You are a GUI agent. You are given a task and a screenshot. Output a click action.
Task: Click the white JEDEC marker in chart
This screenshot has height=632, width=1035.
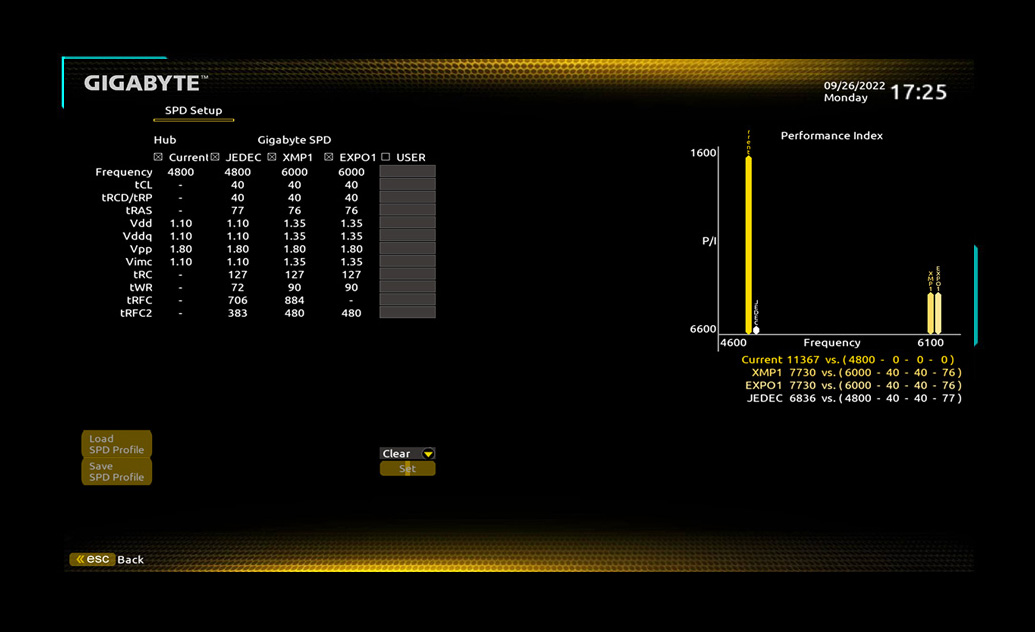click(x=756, y=329)
